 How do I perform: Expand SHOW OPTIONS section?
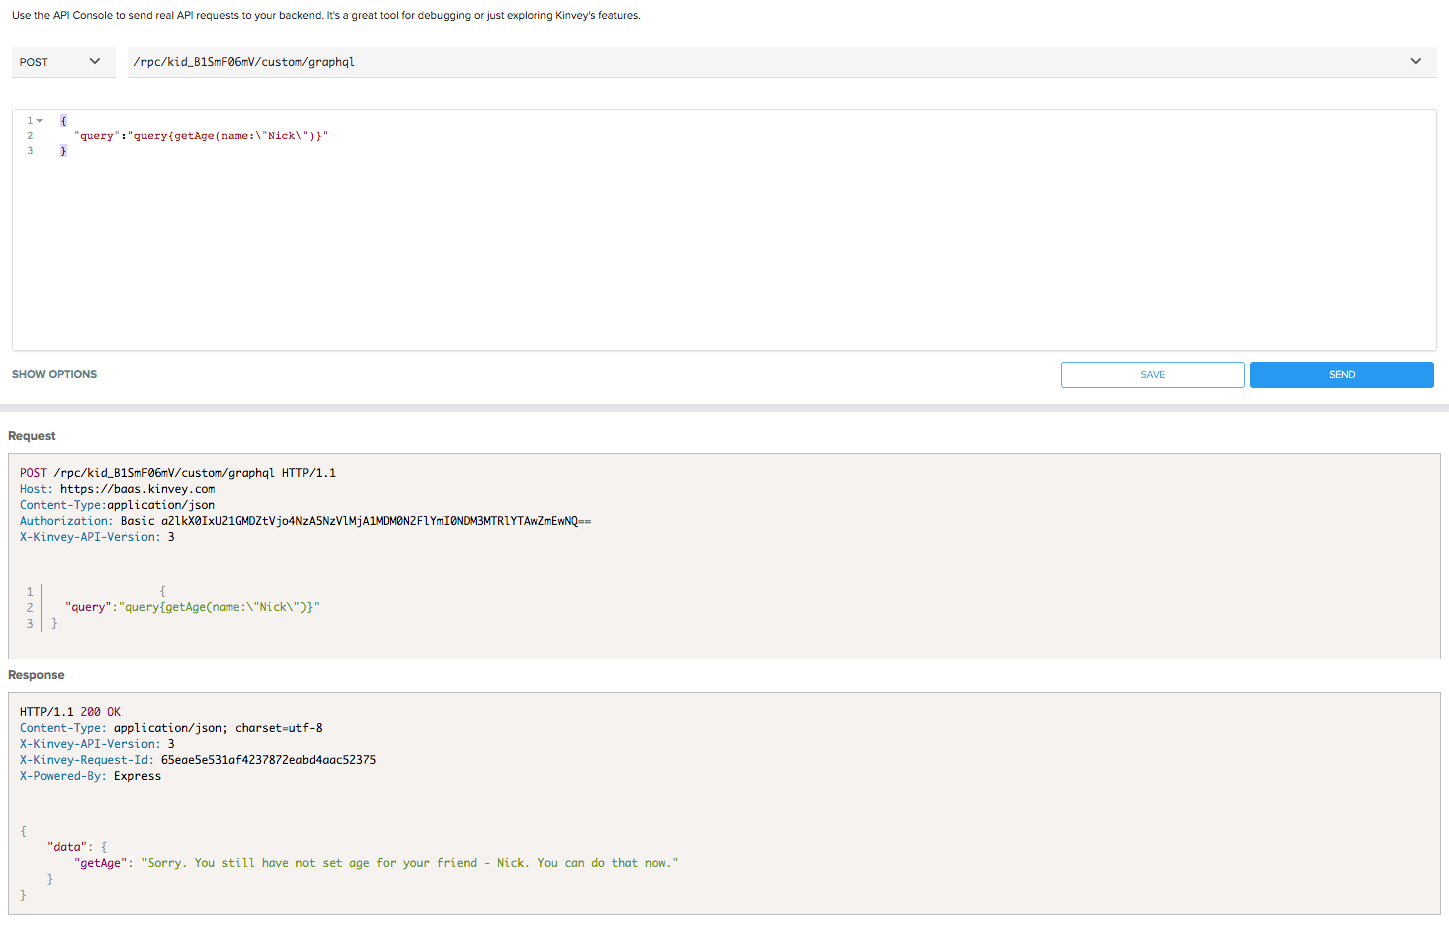tap(55, 374)
